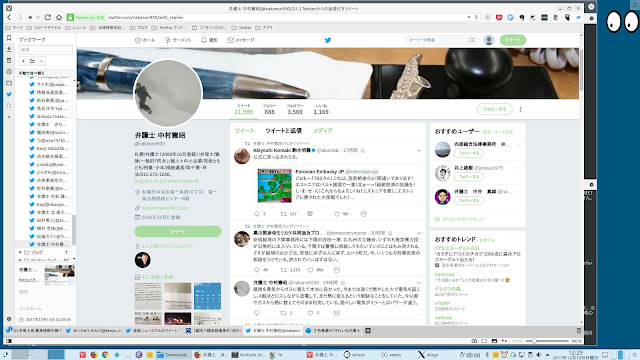Open the Bookmarks panel icon in sidebar

coord(9,38)
